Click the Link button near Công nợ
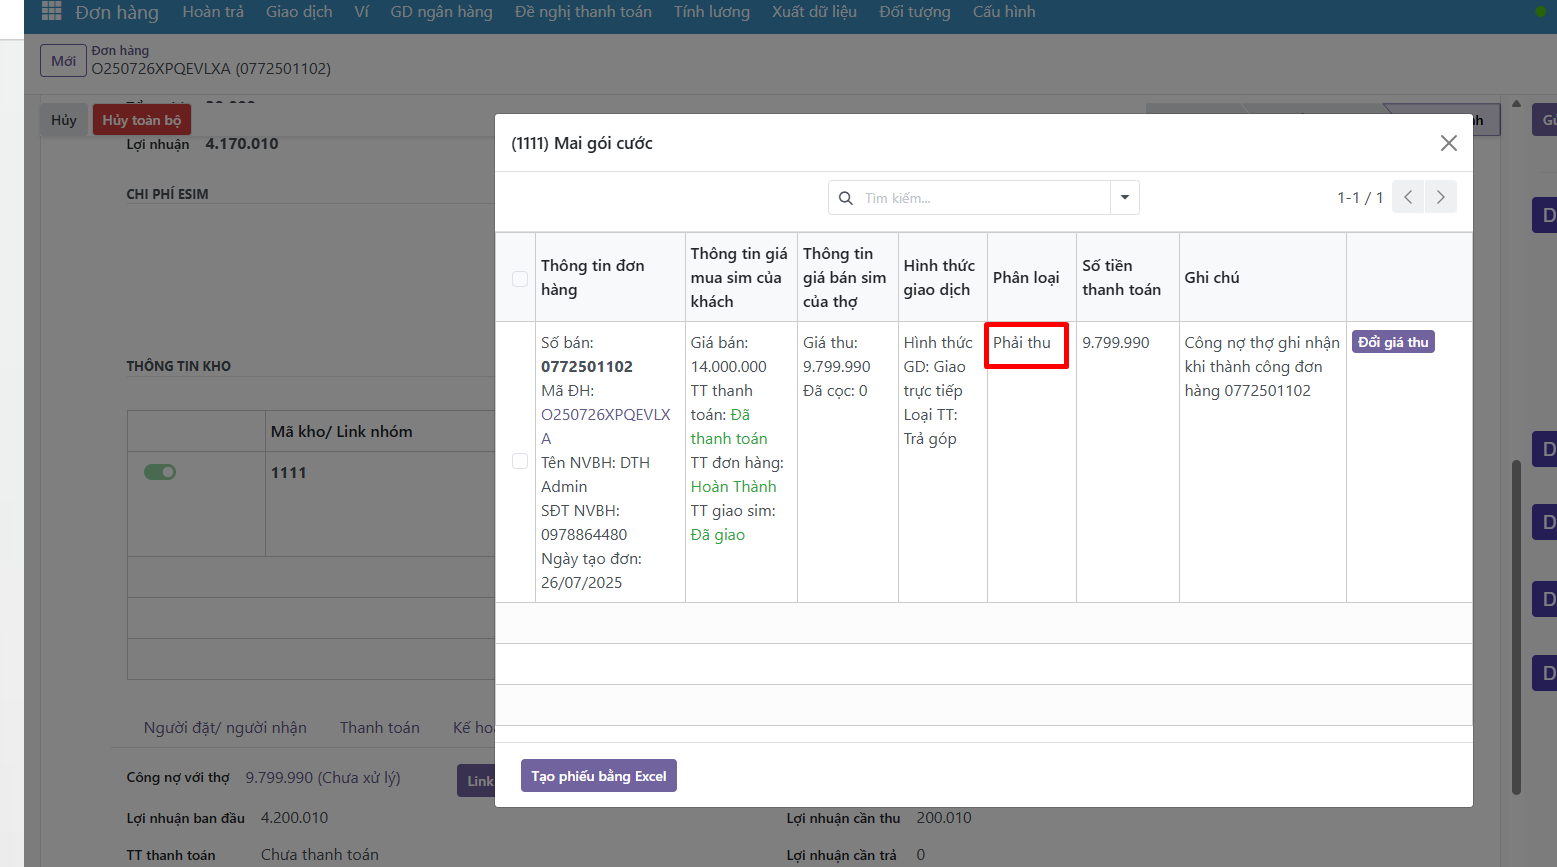Screen dimensions: 1557x867 click(x=477, y=781)
